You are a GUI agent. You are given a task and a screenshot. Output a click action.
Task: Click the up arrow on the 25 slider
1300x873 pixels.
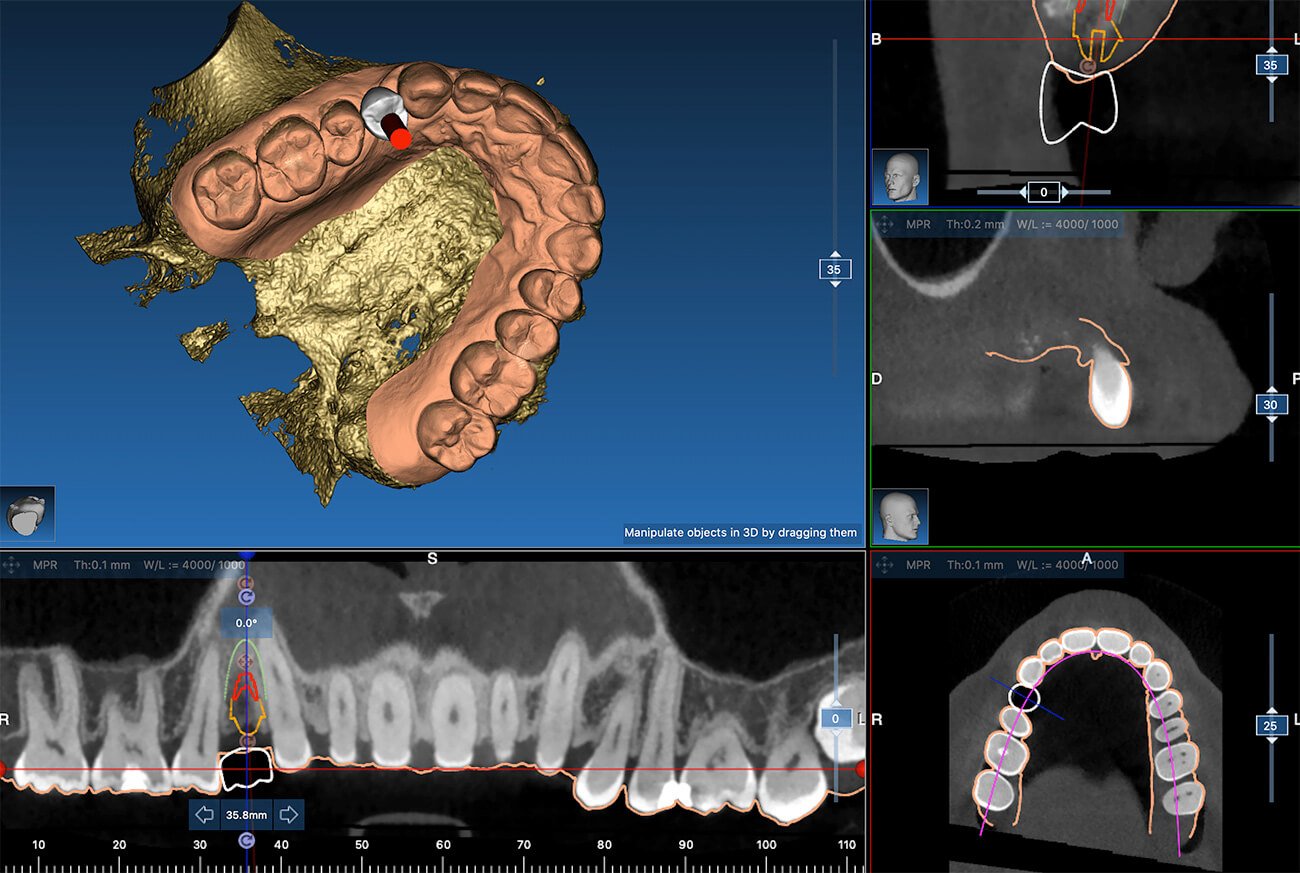[1270, 710]
